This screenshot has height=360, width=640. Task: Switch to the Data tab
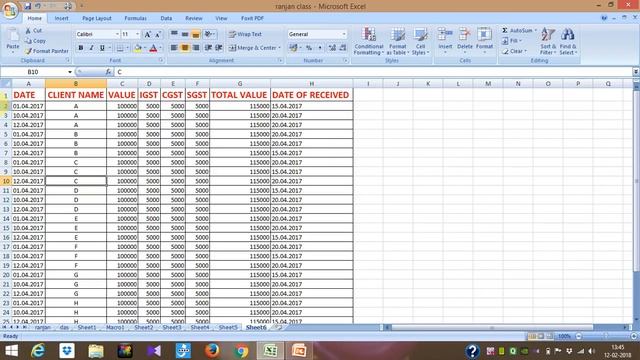pyautogui.click(x=166, y=18)
